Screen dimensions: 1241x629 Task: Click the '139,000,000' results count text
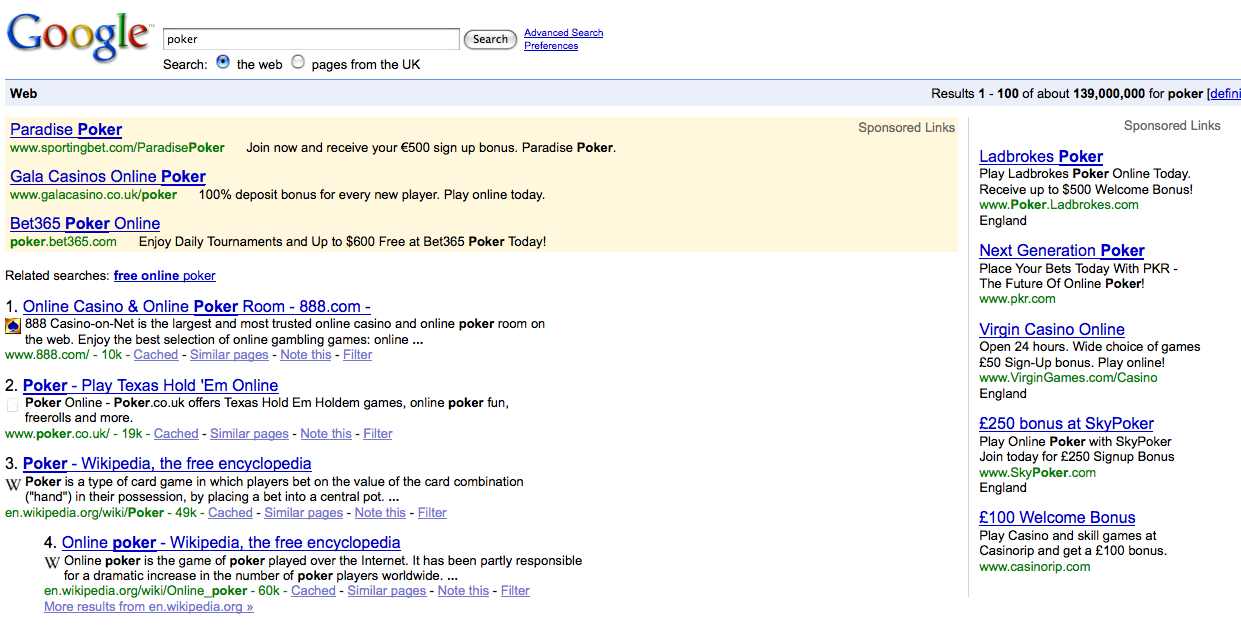coord(1109,94)
